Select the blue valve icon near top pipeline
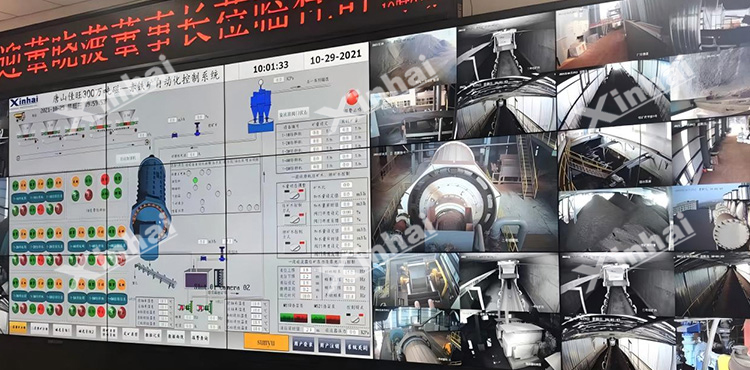Image resolution: width=750 pixels, height=370 pixels. 197,129
